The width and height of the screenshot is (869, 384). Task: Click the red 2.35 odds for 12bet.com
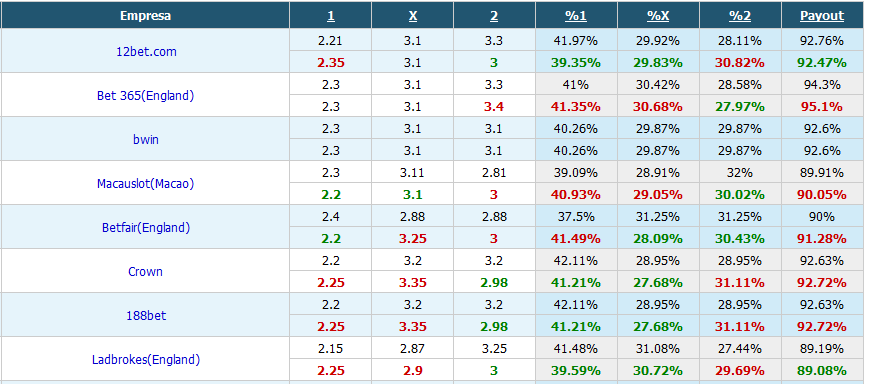coord(331,63)
